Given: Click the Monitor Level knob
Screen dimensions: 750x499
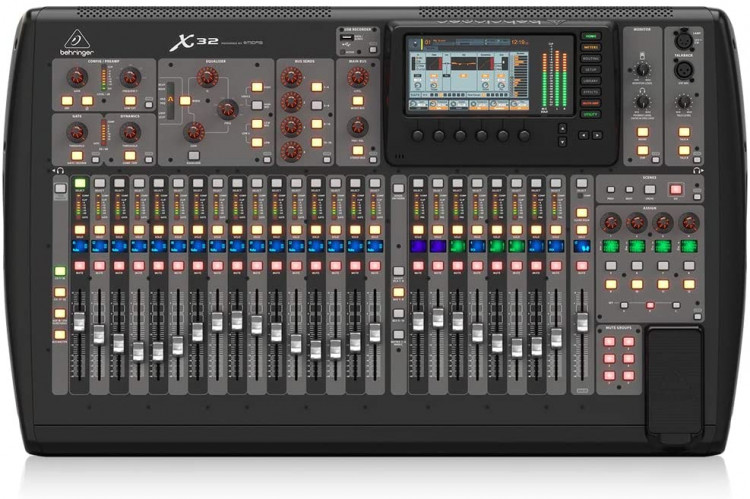Looking at the screenshot, I should [641, 69].
